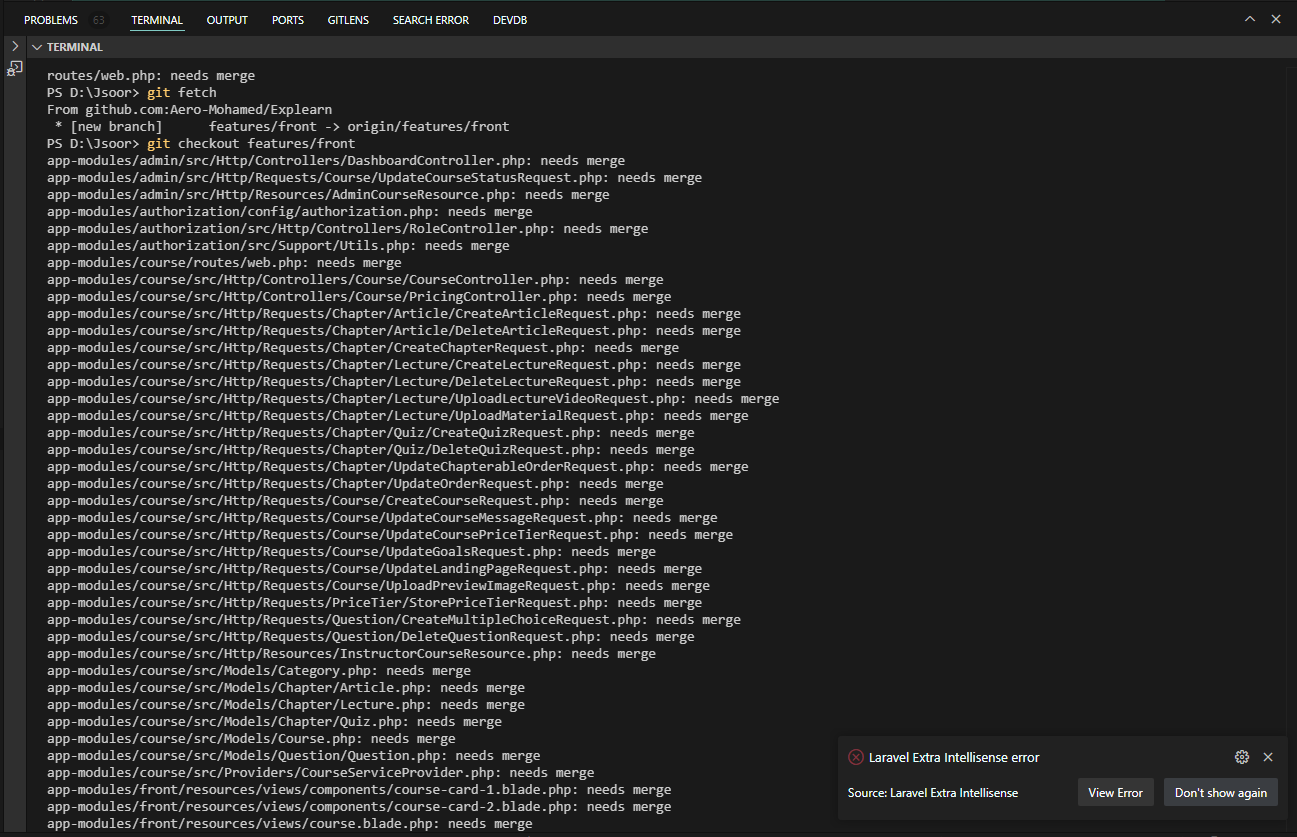
Task: Click the debug terminal icon in left strip
Action: [15, 69]
